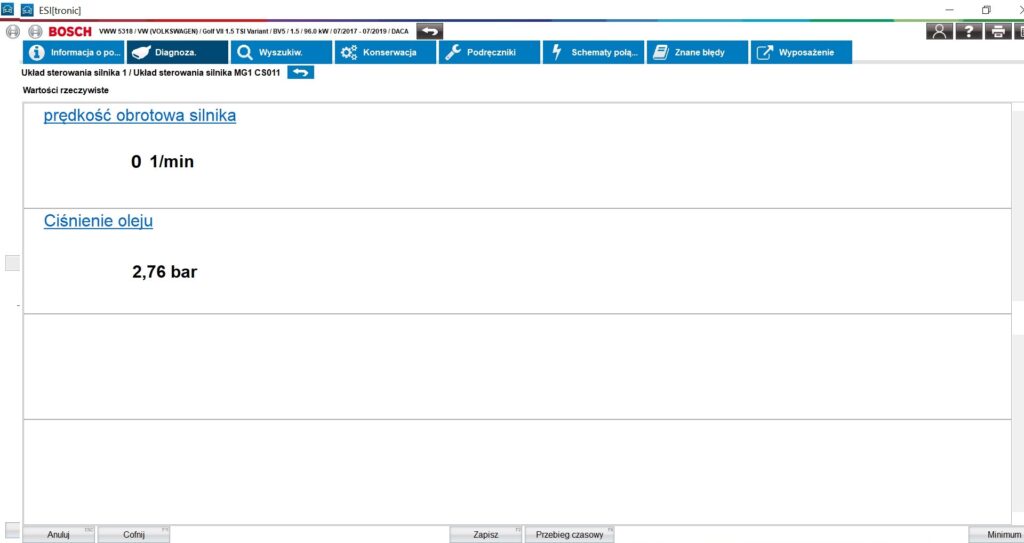1024x543 pixels.
Task: Switch to the Wyposażenie tab
Action: coord(801,52)
